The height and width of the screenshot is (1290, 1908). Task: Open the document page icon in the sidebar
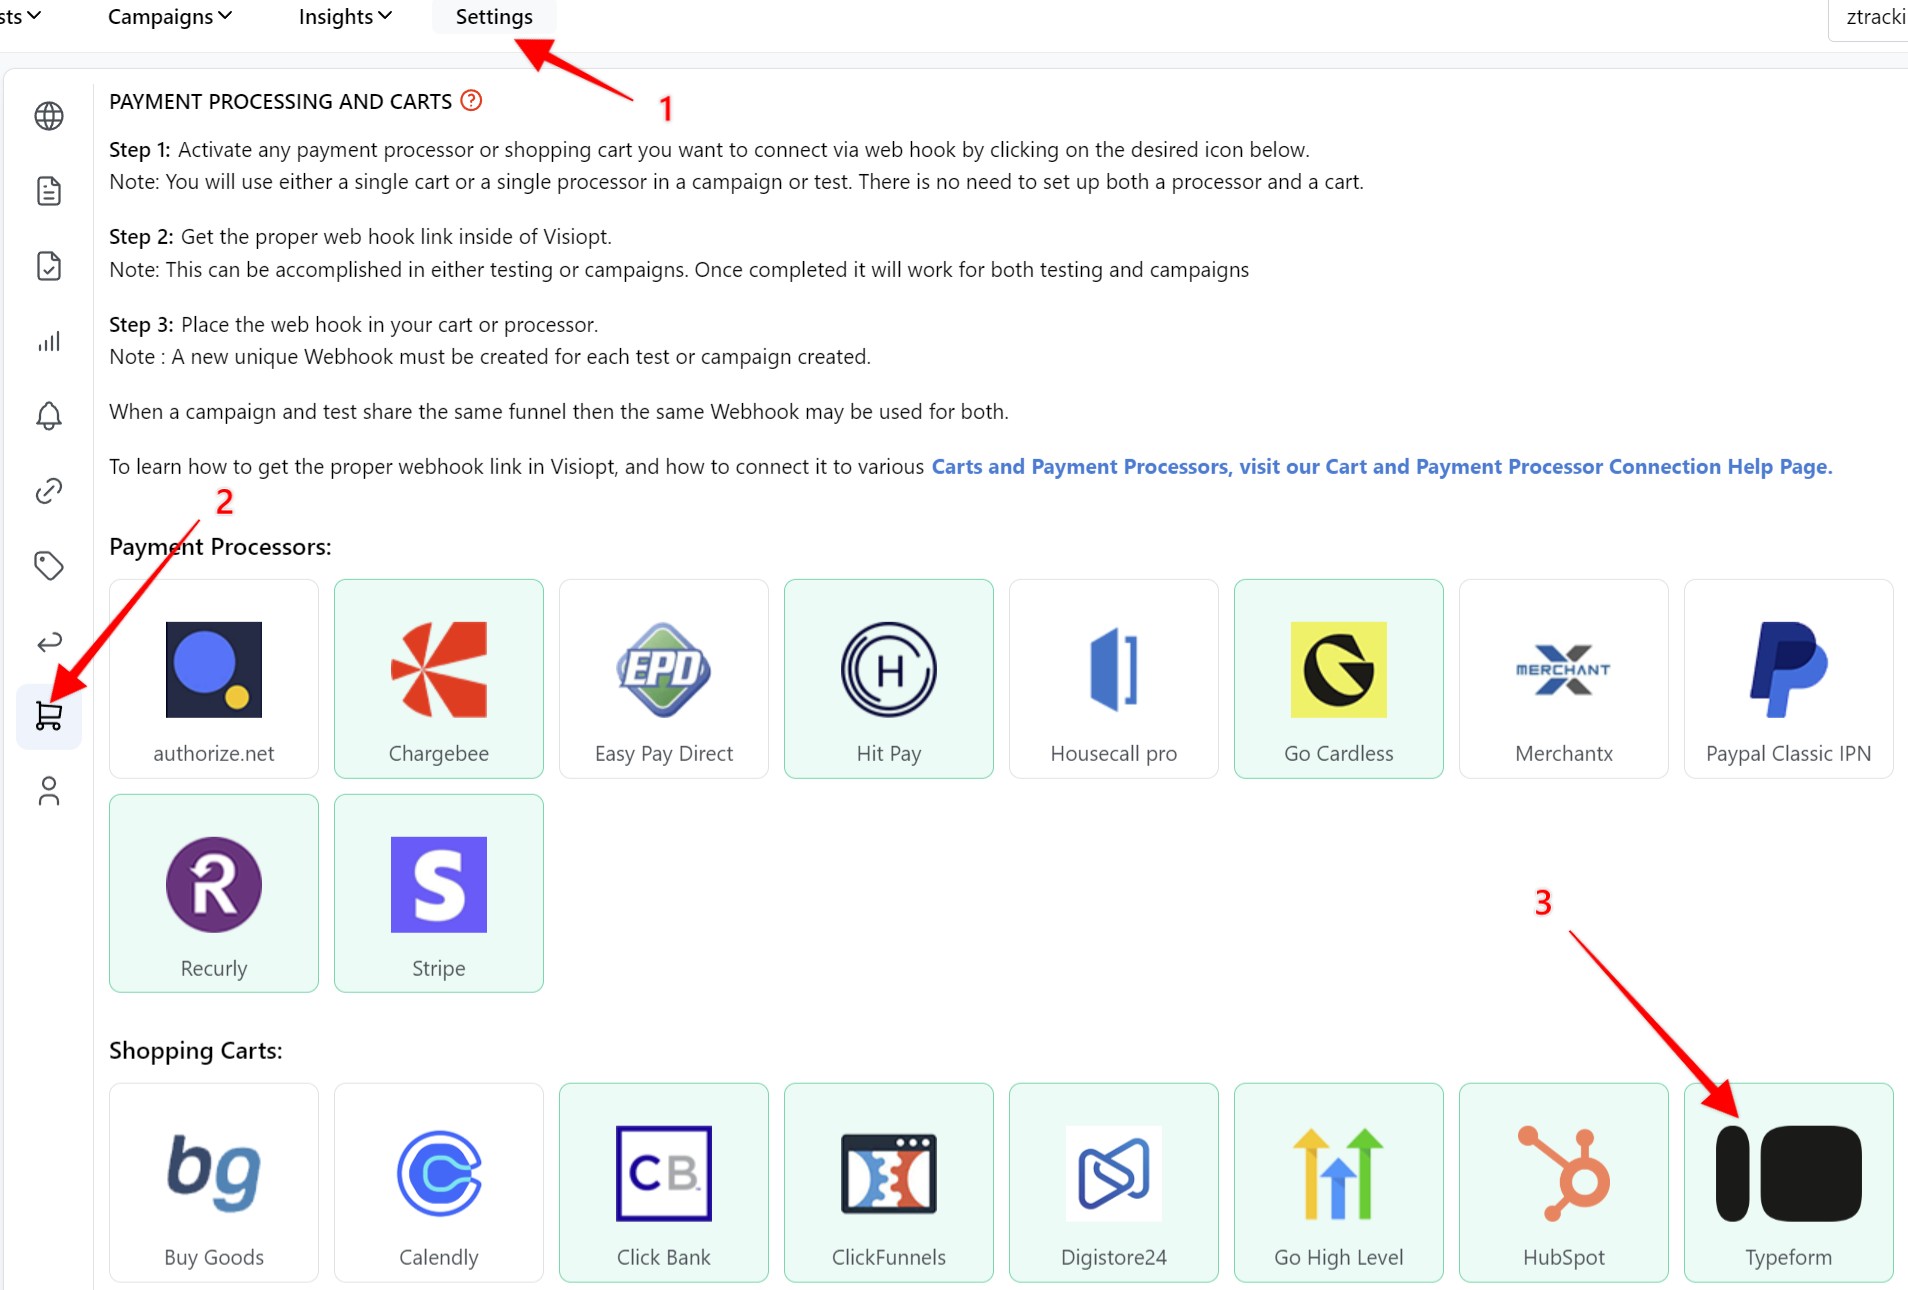49,191
